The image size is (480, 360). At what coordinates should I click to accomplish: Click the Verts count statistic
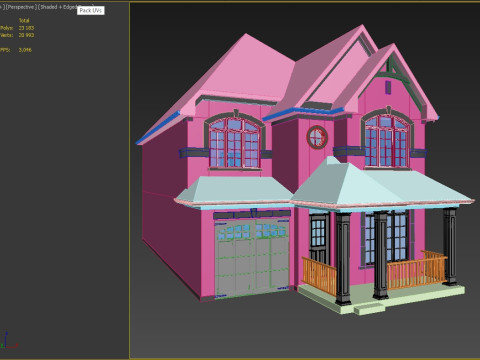pos(17,35)
